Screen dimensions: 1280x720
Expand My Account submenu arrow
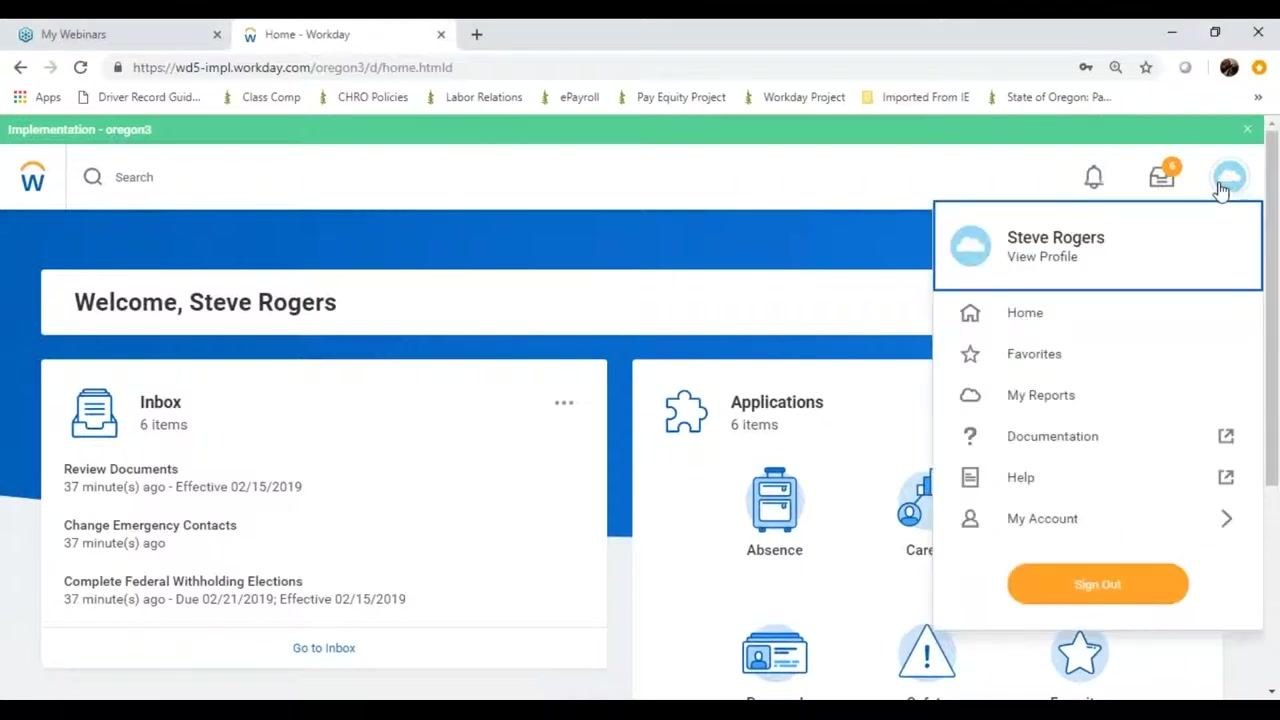[x=1226, y=519]
